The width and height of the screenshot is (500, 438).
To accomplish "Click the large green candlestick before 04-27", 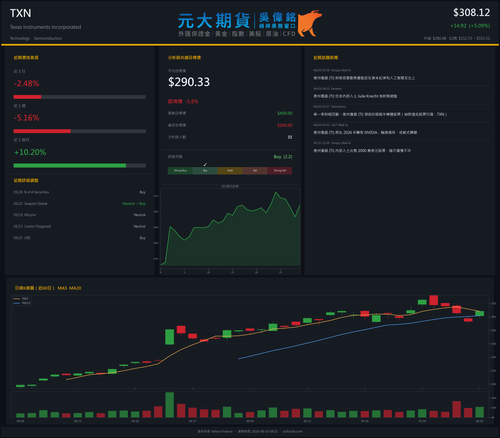I will [x=169, y=337].
